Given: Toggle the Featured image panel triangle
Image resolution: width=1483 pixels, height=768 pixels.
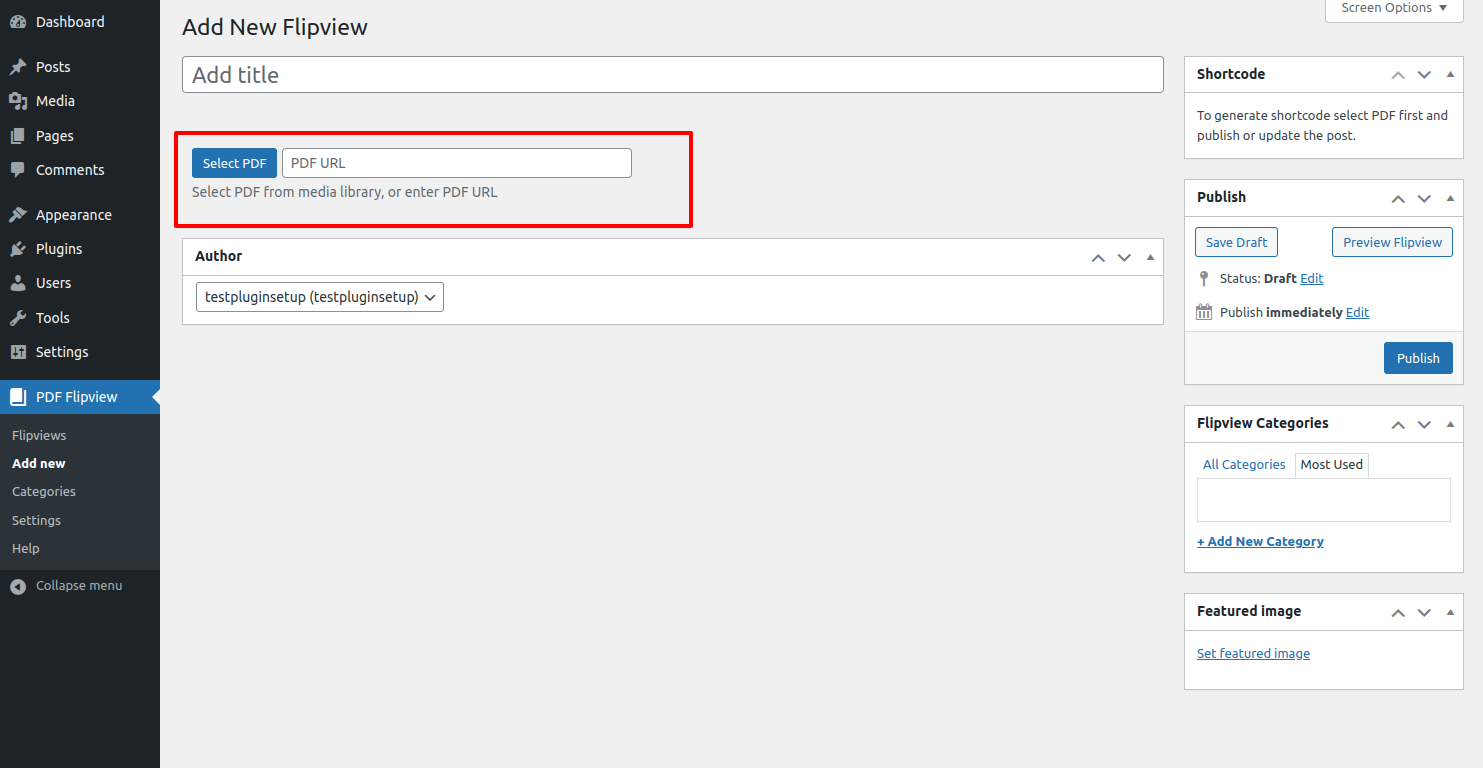Looking at the screenshot, I should 1450,611.
